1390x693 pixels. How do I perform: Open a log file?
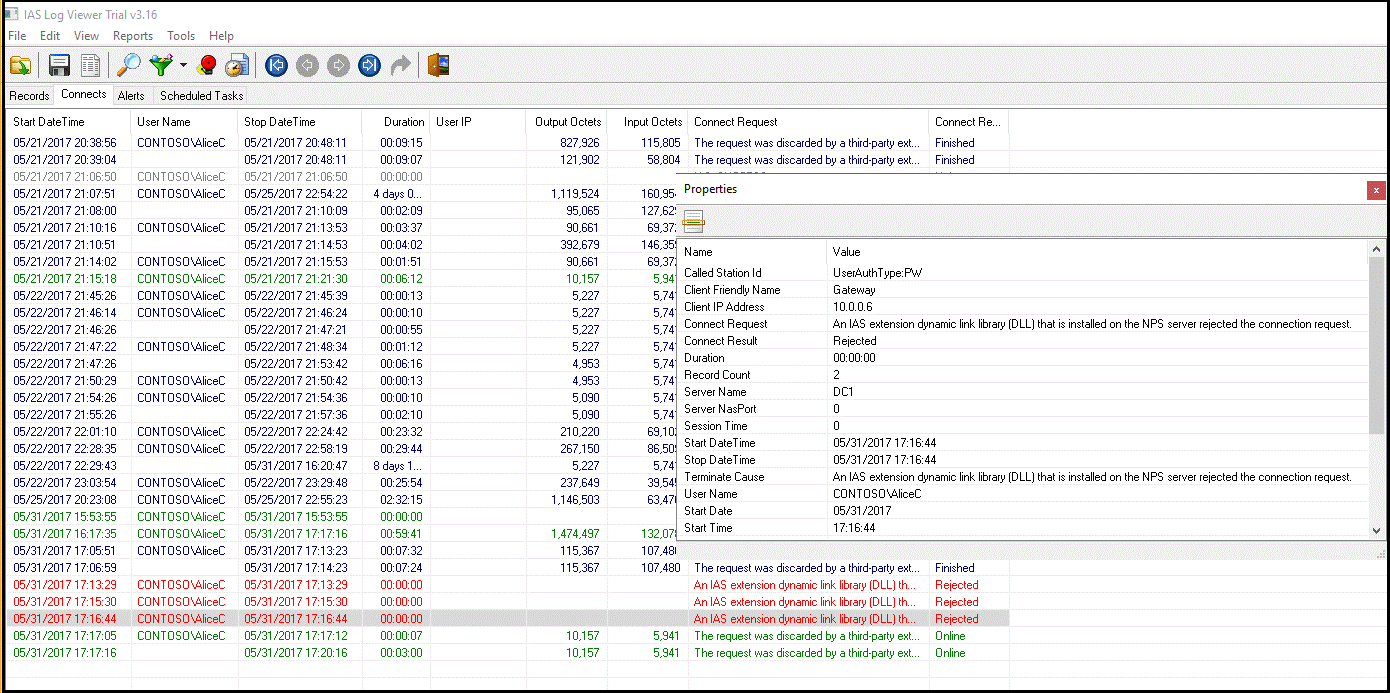pos(20,64)
